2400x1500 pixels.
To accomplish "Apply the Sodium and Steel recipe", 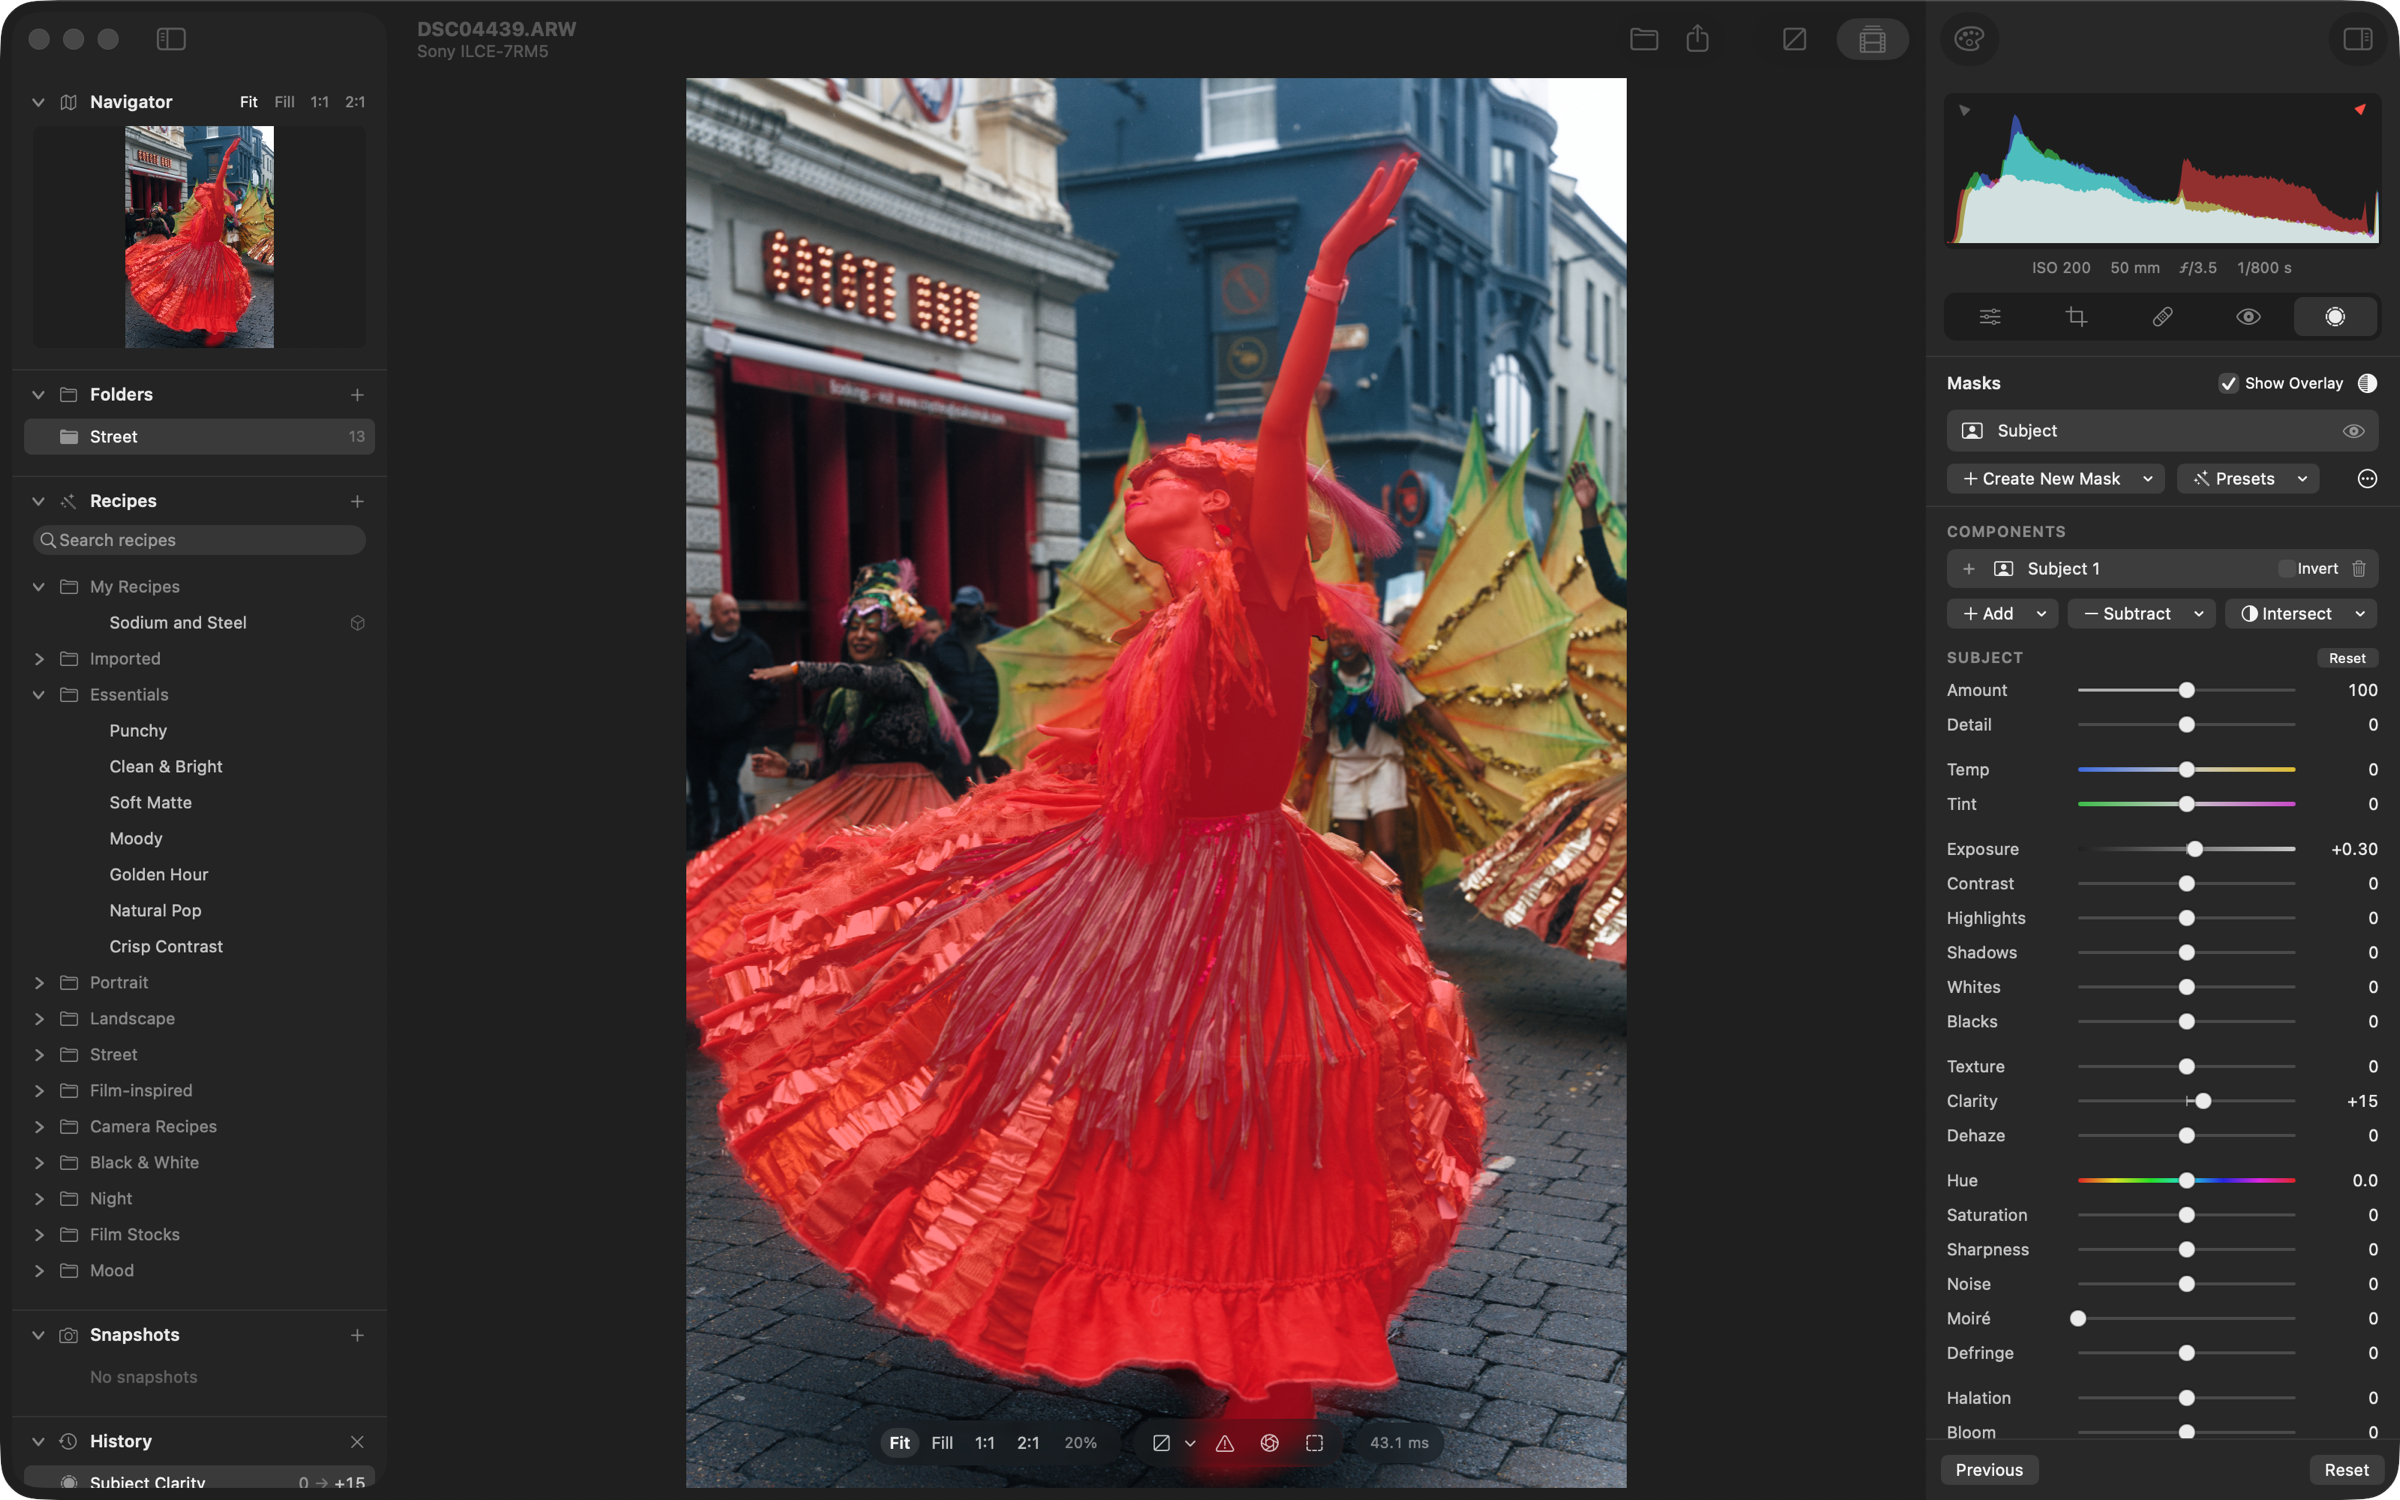I will [178, 623].
